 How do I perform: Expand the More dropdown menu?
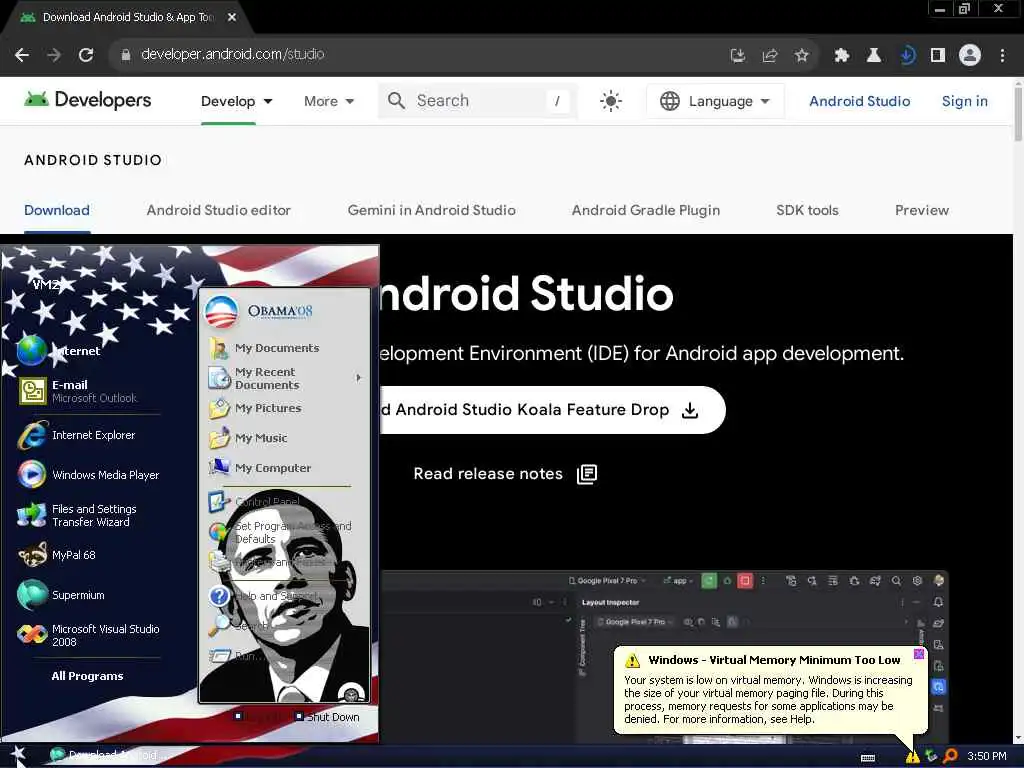(329, 101)
